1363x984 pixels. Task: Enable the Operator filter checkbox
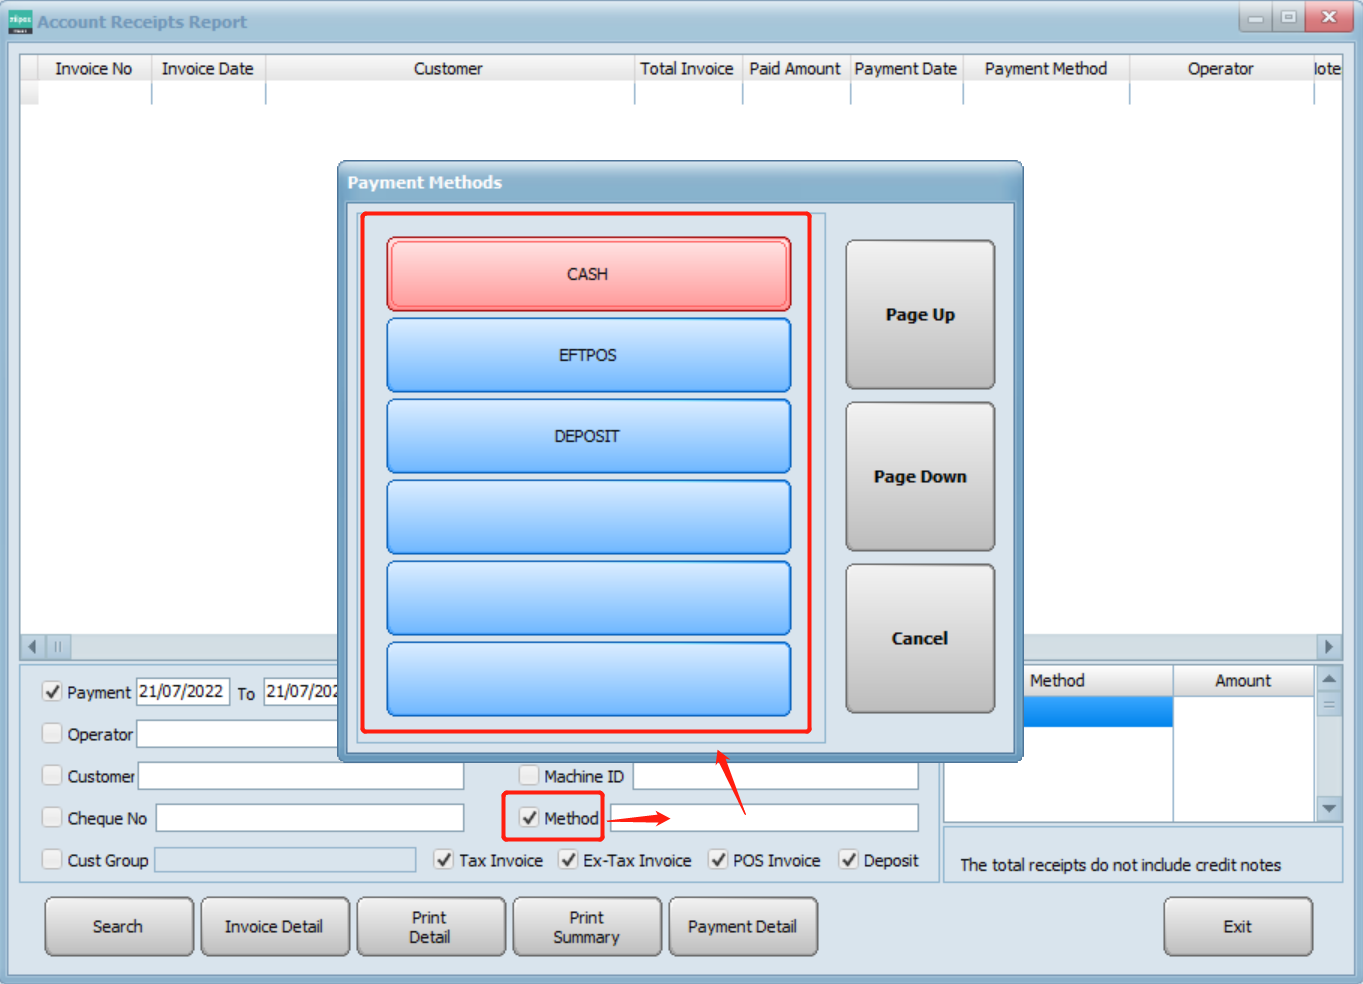[52, 733]
